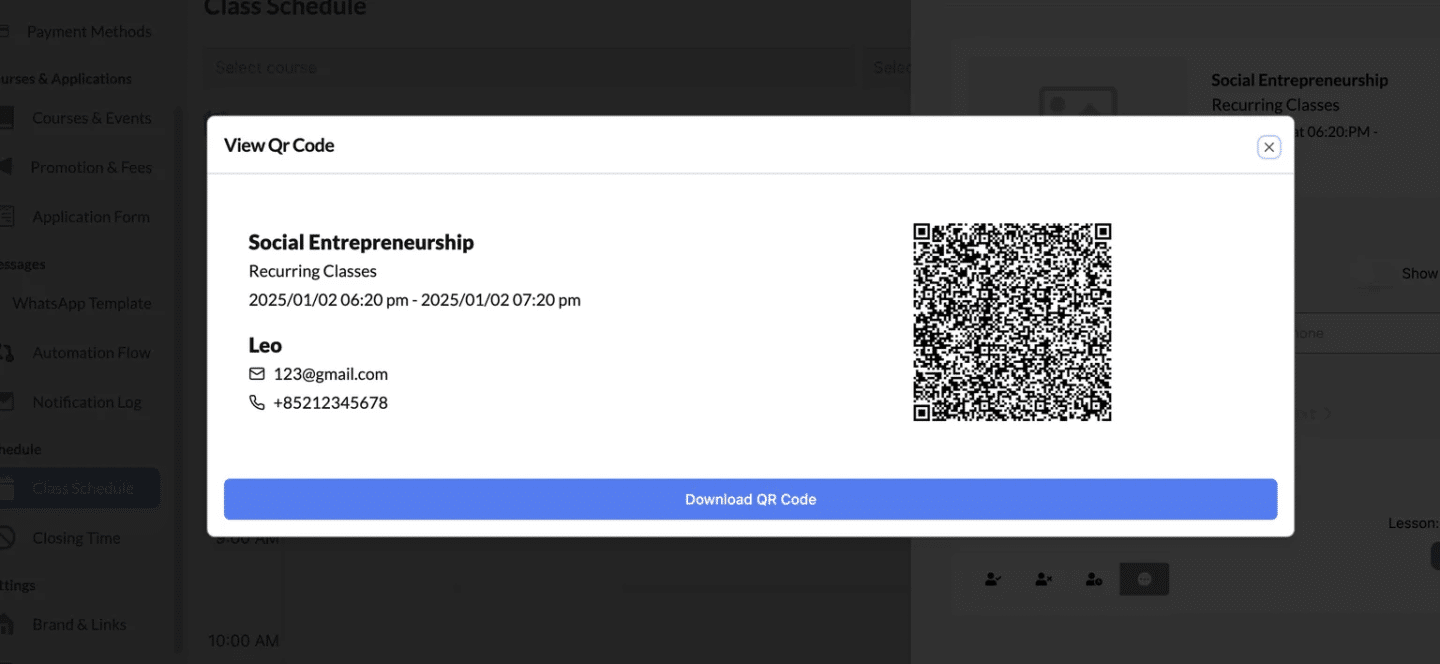Click the mark-absent user-x icon
Viewport: 1440px width, 664px height.
pyautogui.click(x=1043, y=579)
